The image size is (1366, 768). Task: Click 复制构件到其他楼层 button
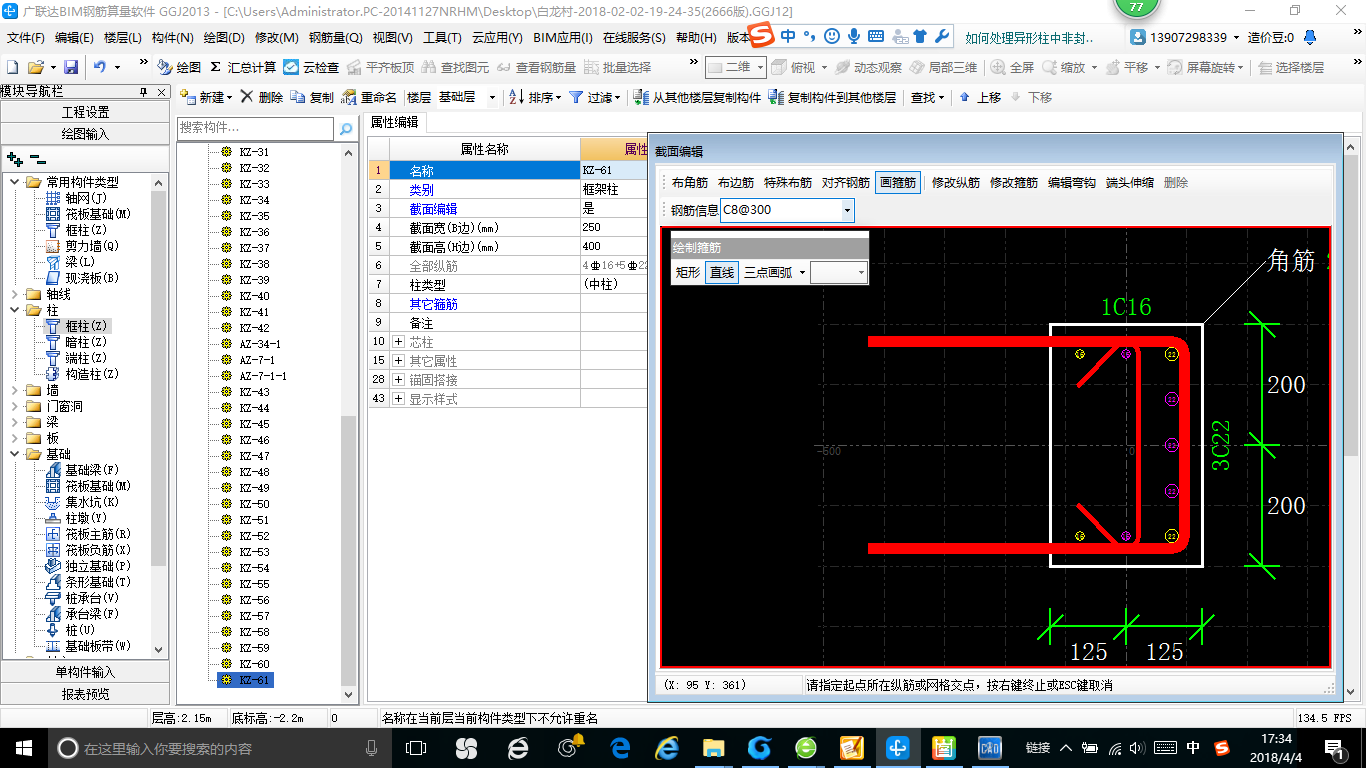[832, 97]
